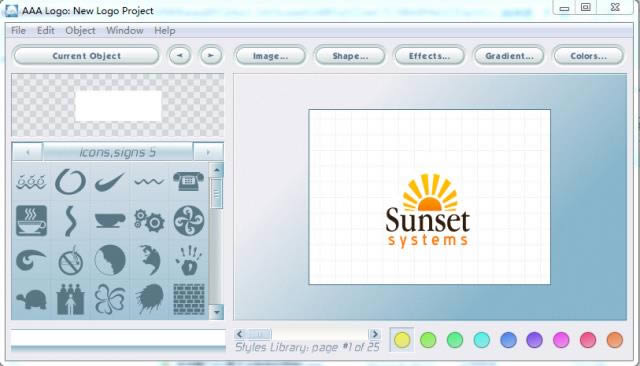Pick the turtle icon
Viewport: 640px width, 366px height.
pyautogui.click(x=31, y=300)
